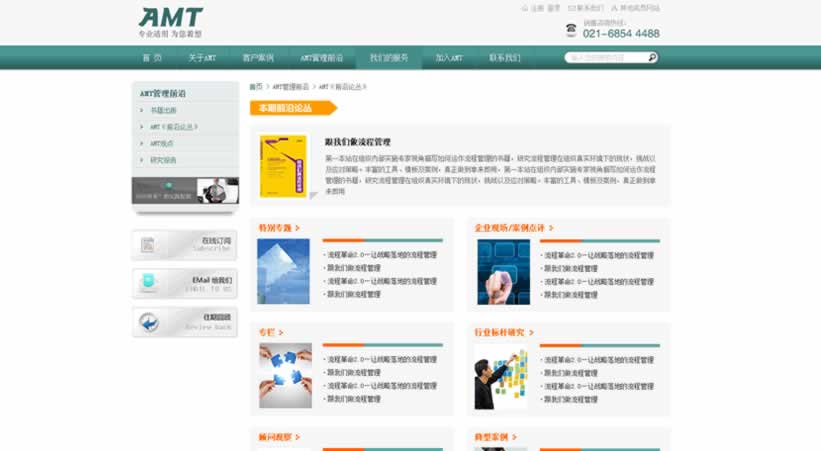Screen dimensions: 821x451
Task: Go to 联系我们 in the navigation bar
Action: pyautogui.click(x=504, y=58)
